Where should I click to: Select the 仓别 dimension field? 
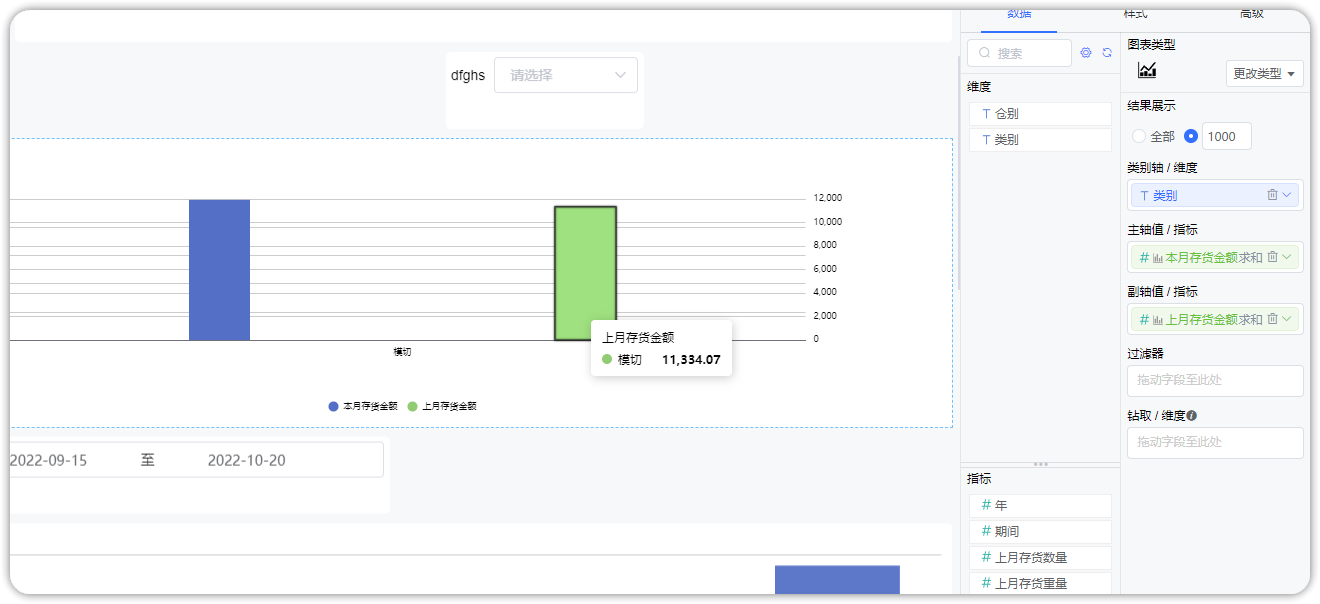1040,114
